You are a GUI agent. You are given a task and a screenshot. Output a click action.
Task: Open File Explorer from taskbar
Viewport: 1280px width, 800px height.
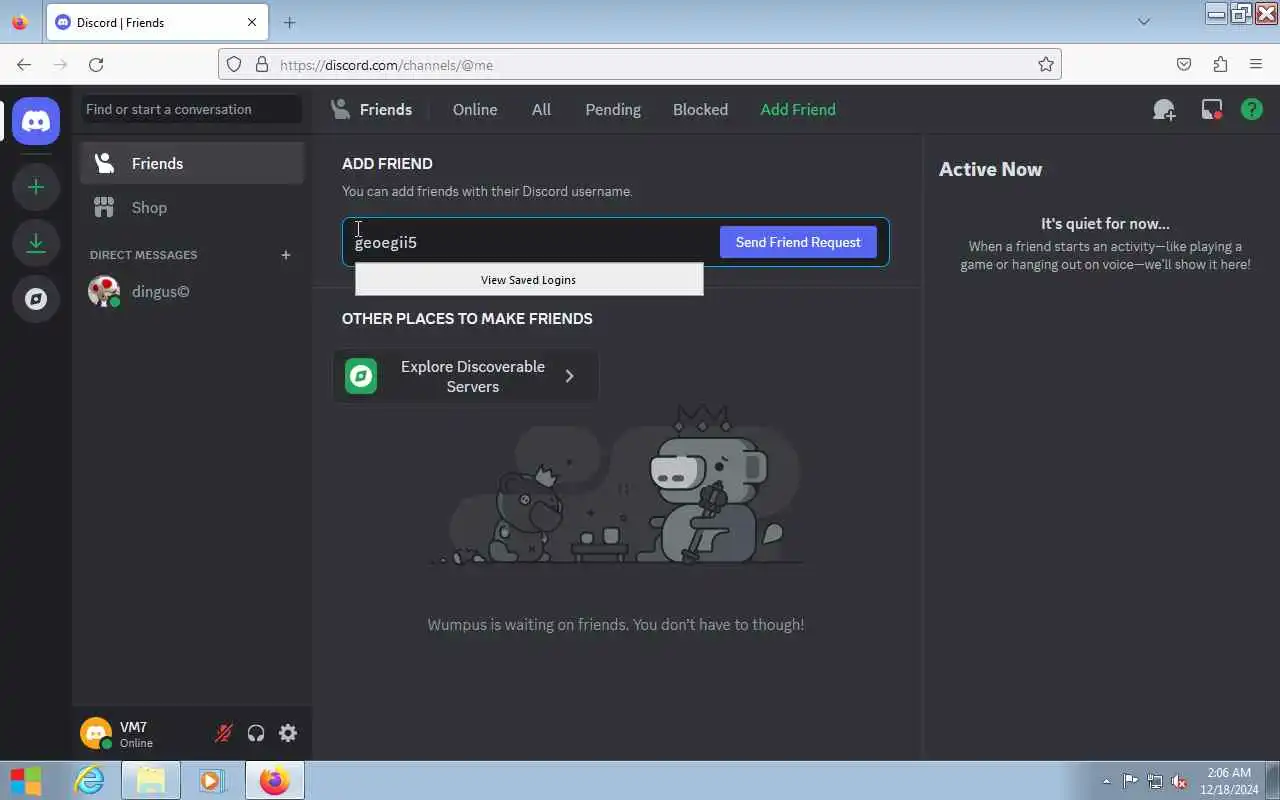coord(151,780)
